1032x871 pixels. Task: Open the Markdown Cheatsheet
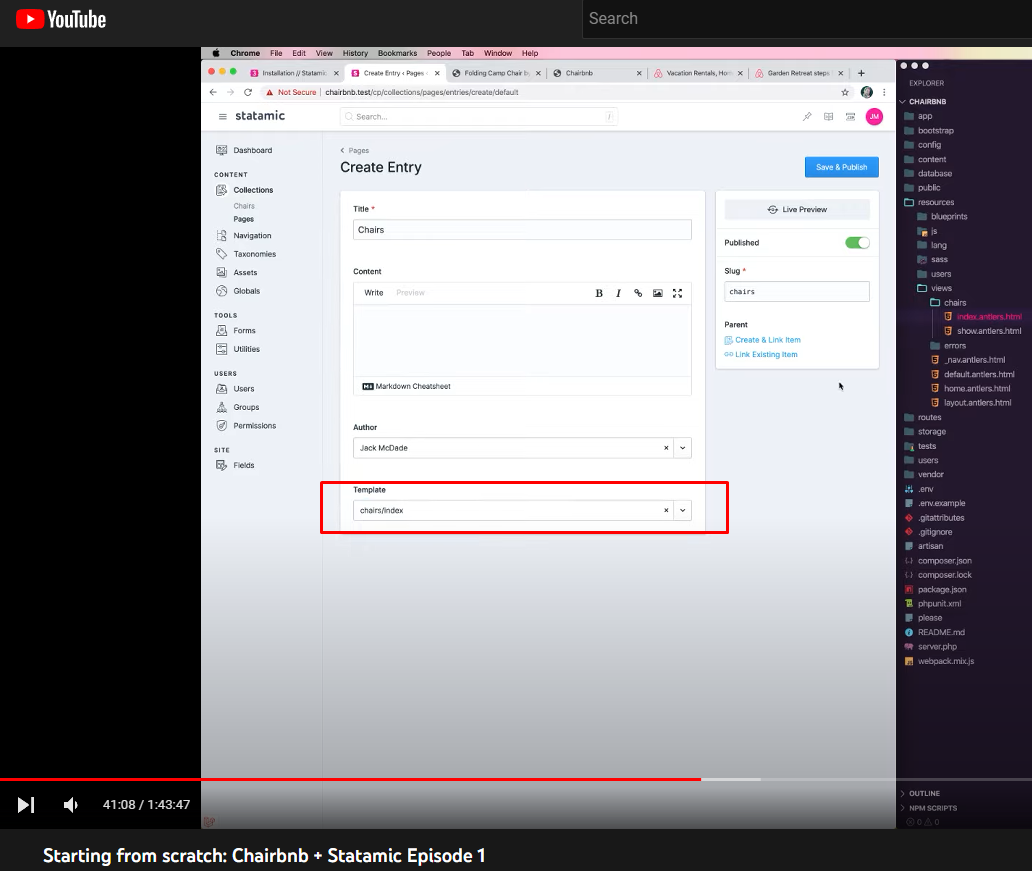[x=406, y=386]
